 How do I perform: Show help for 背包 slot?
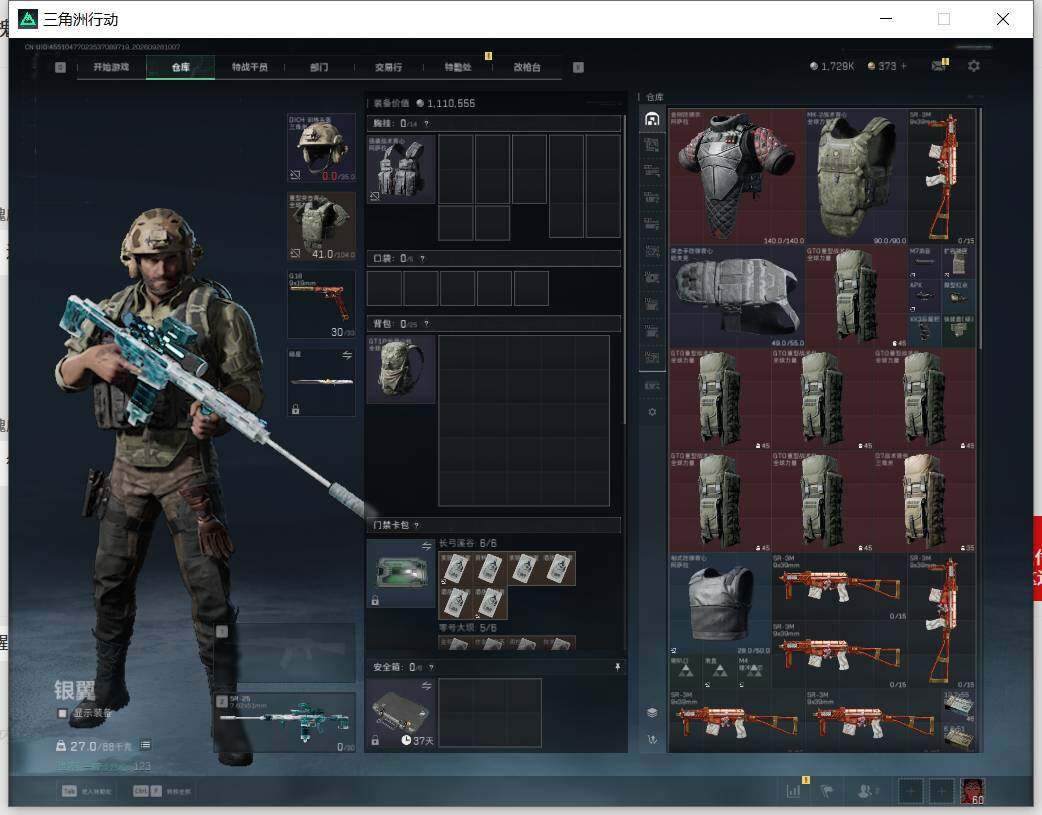(427, 324)
